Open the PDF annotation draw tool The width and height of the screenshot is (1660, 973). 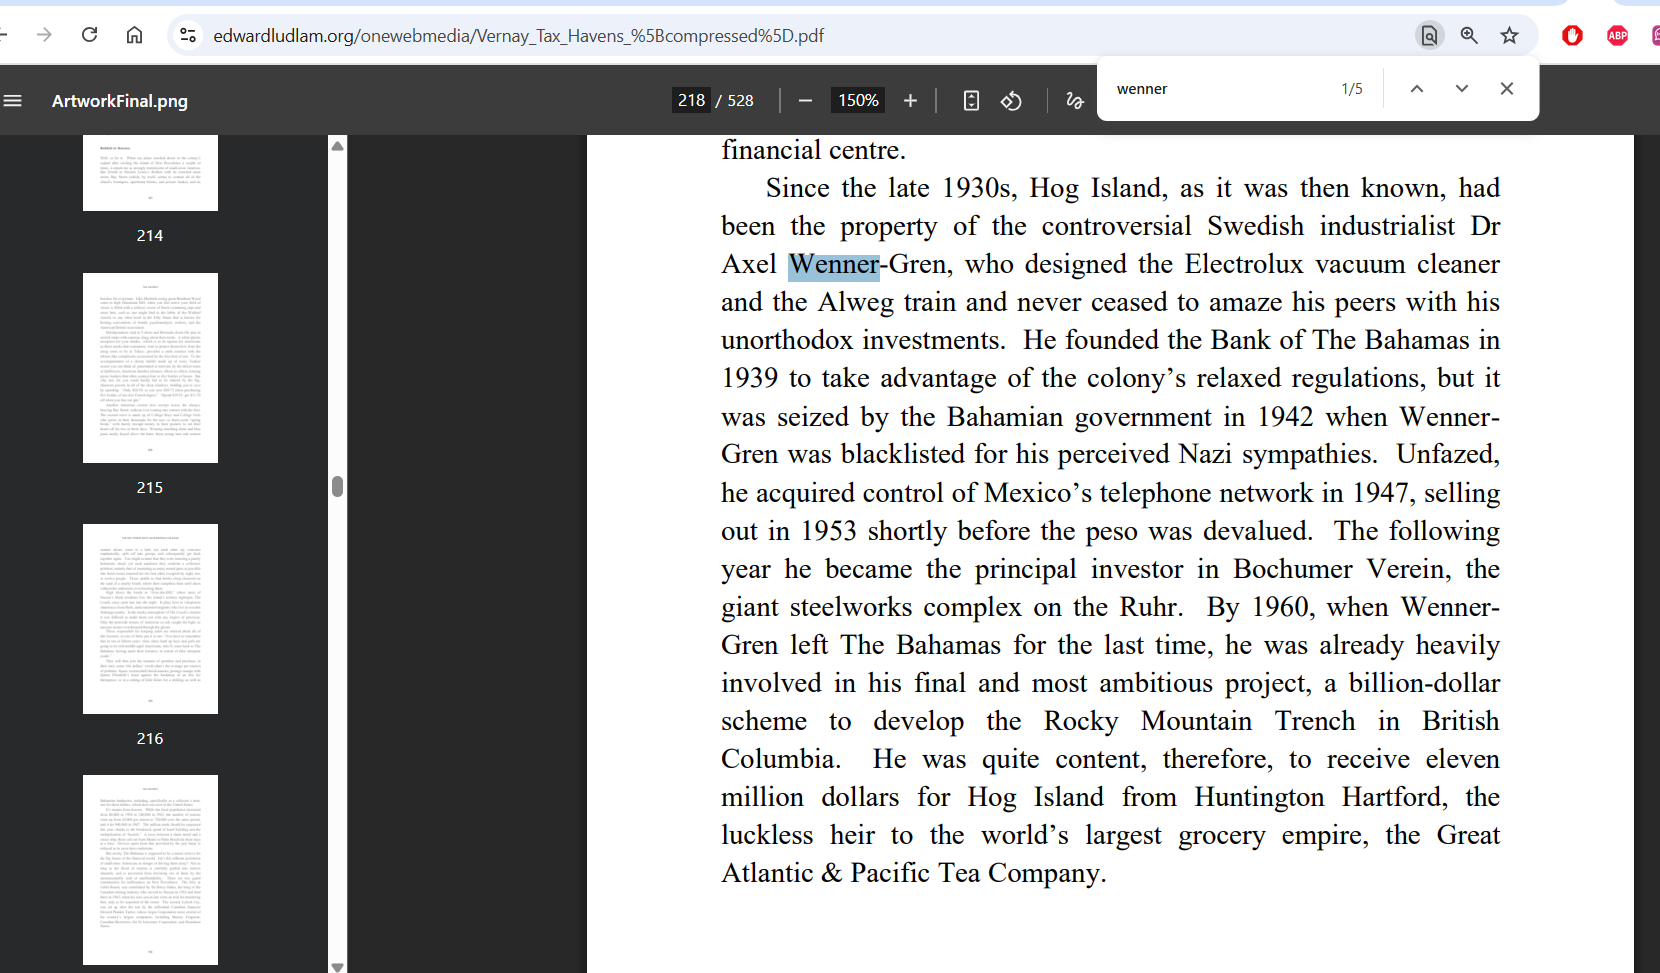point(1075,100)
